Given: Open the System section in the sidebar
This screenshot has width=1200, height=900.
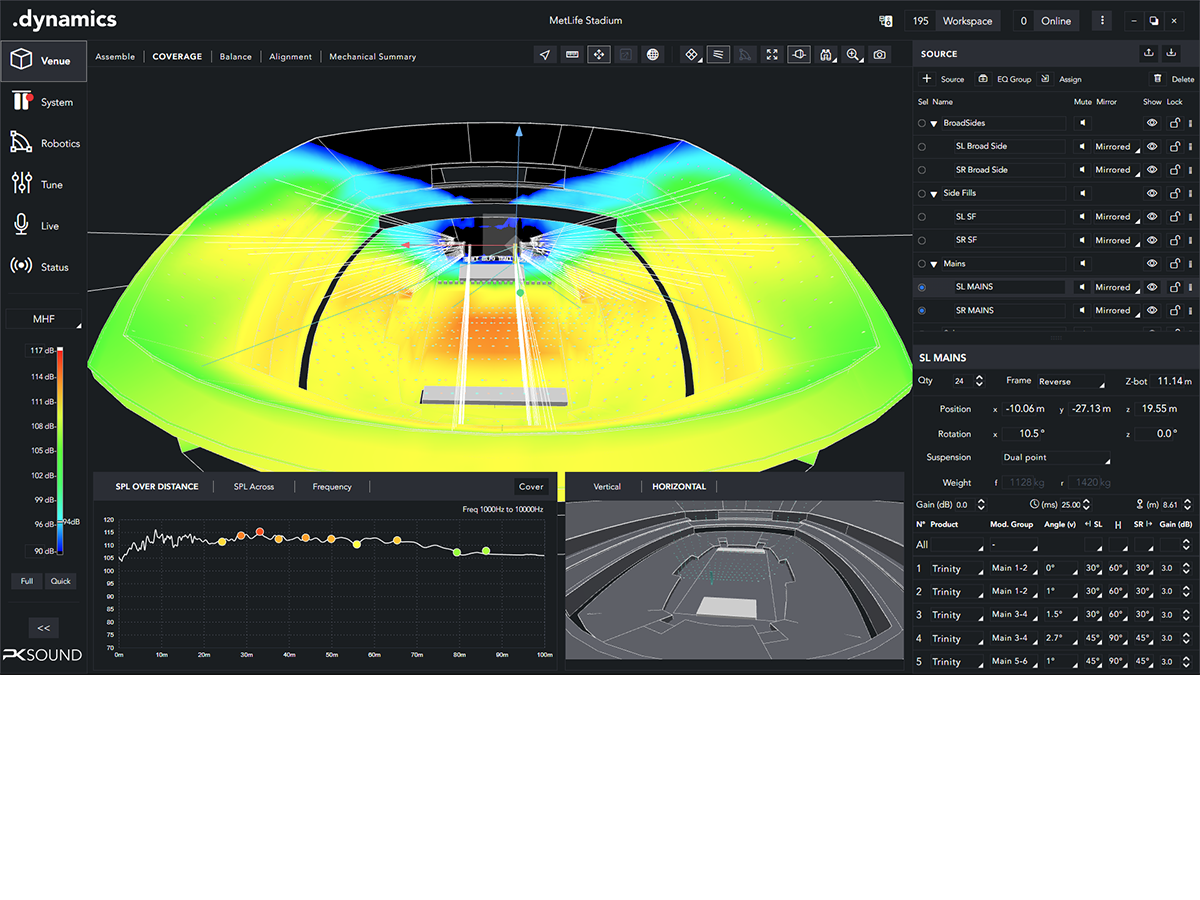Looking at the screenshot, I should [x=43, y=102].
